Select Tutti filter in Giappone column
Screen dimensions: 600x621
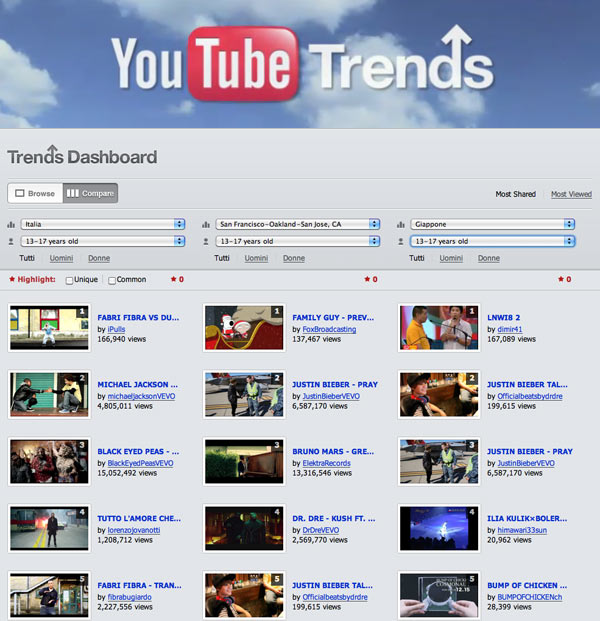[417, 258]
